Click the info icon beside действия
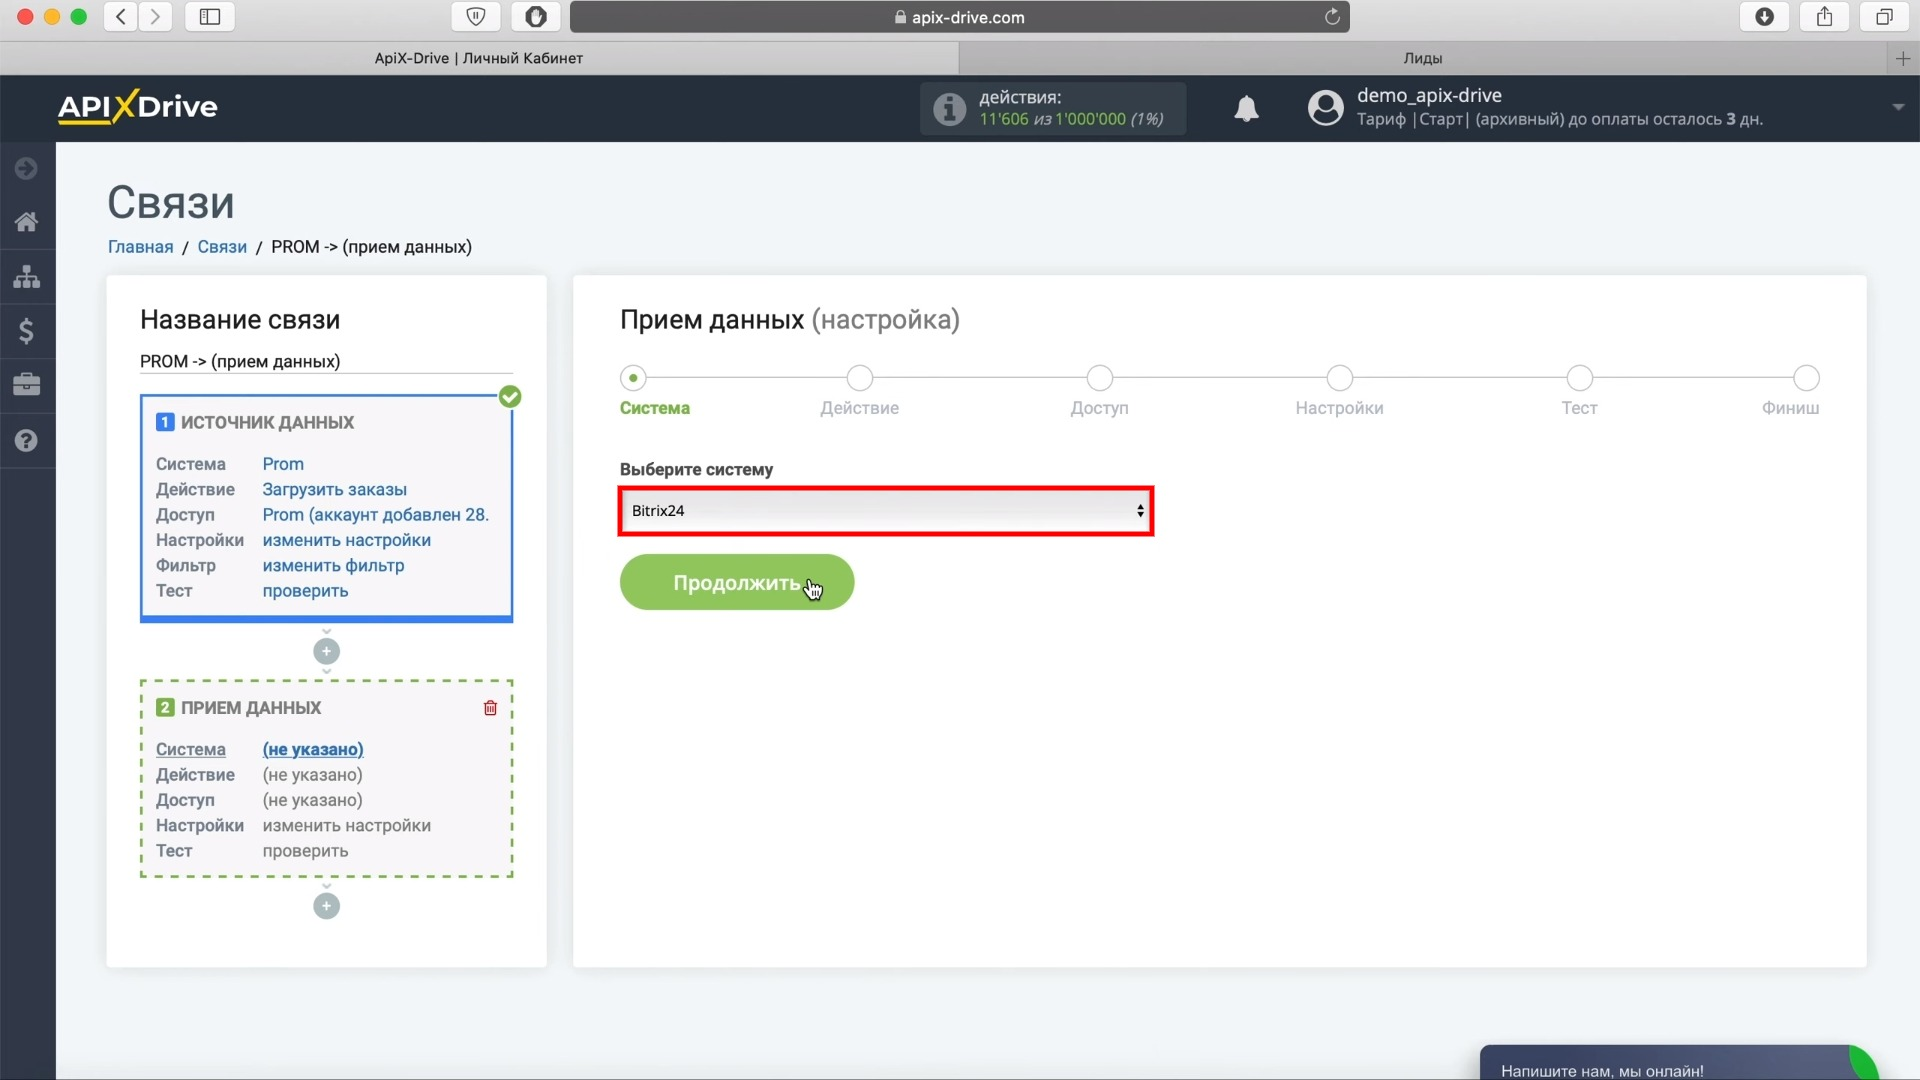Image resolution: width=1920 pixels, height=1080 pixels. [x=950, y=108]
